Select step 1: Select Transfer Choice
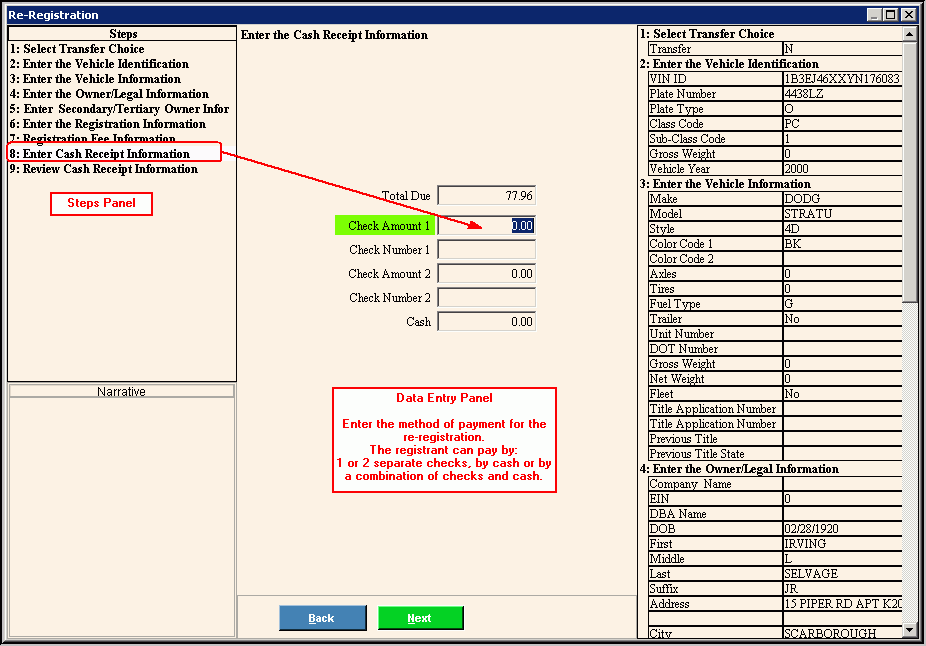Screen dimensions: 926x646 [77, 49]
